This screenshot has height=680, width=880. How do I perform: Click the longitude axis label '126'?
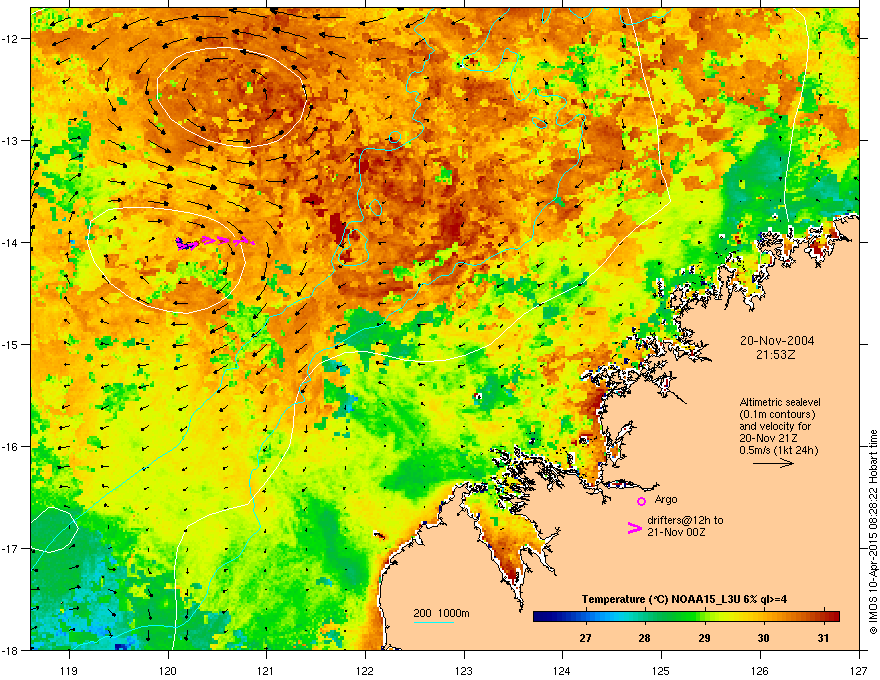click(760, 670)
